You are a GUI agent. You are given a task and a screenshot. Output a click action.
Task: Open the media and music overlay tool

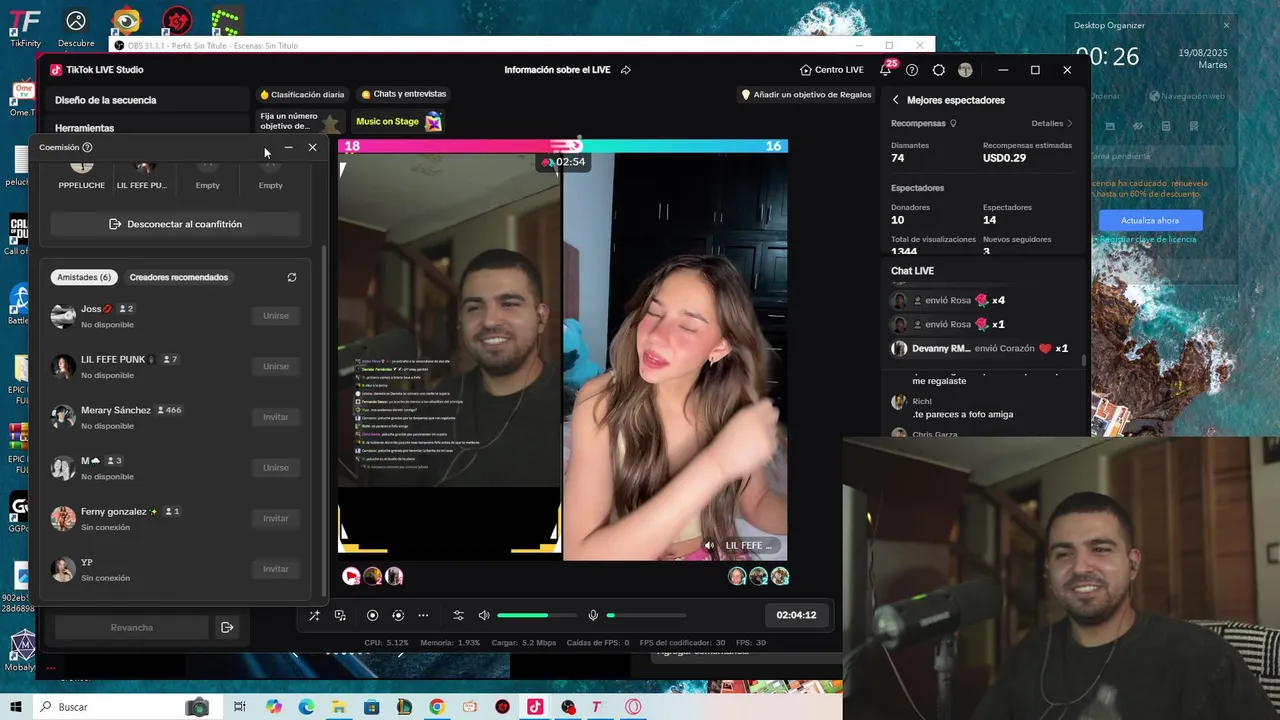click(x=340, y=616)
